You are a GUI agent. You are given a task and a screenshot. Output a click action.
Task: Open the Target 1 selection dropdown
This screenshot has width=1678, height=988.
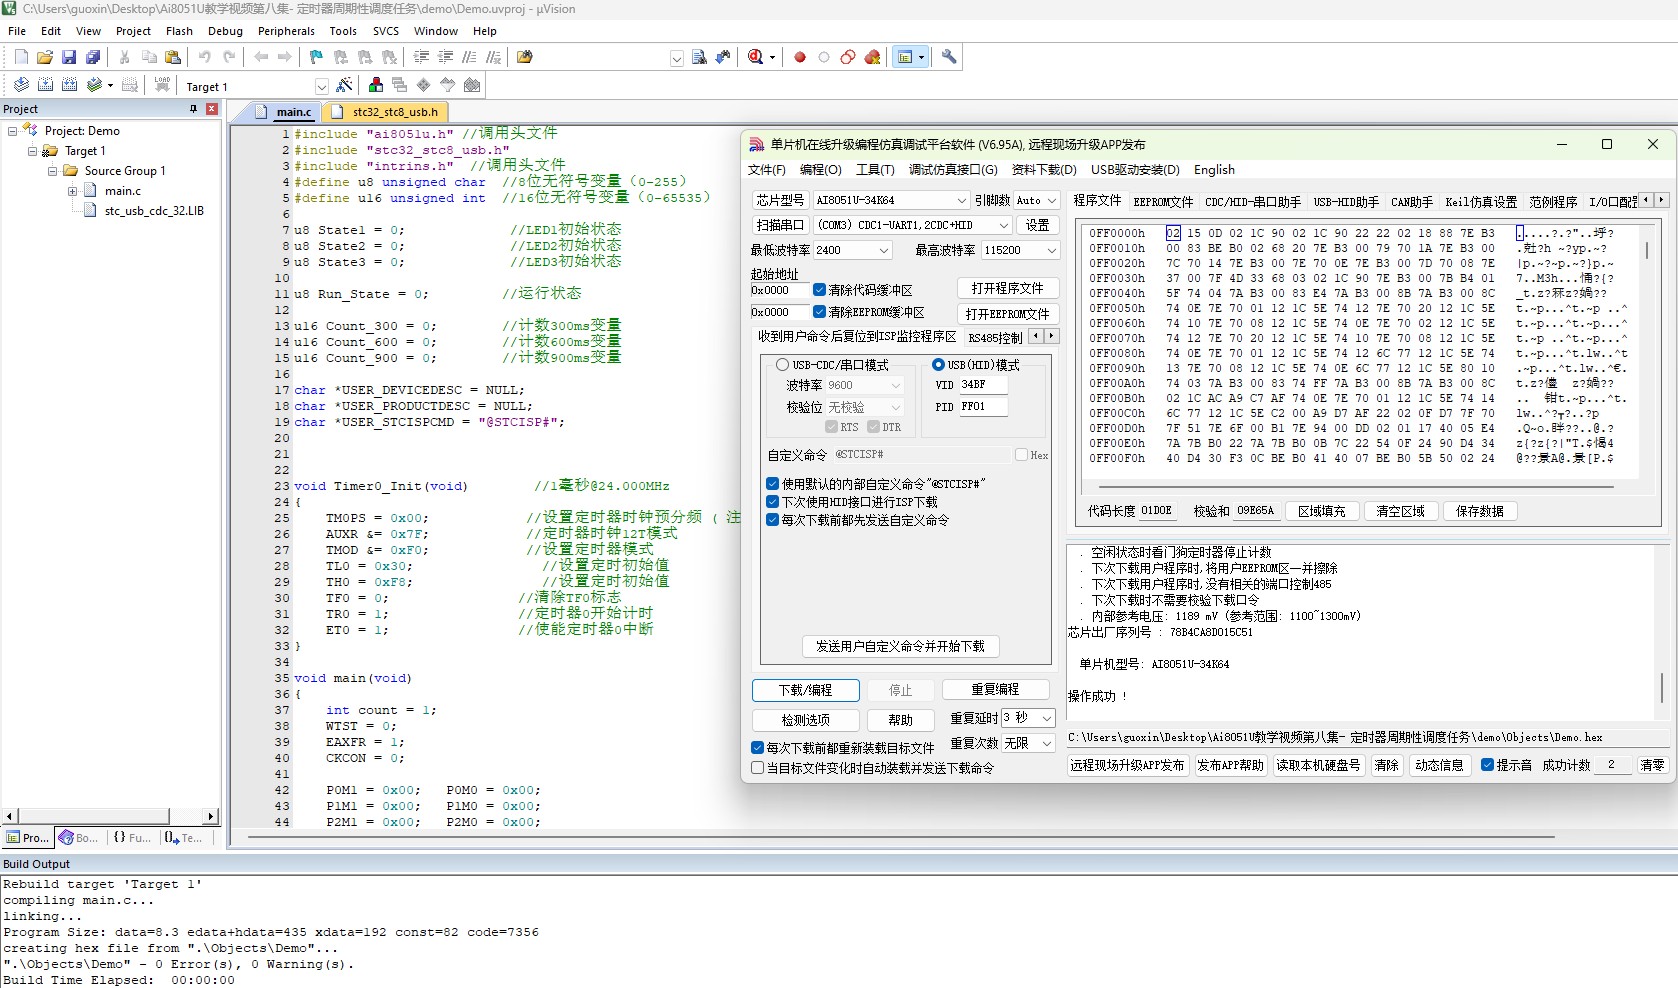(321, 86)
